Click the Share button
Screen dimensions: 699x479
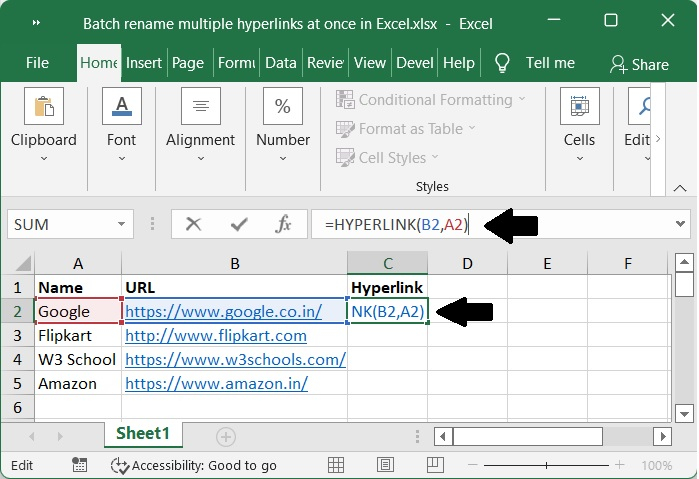[x=639, y=64]
